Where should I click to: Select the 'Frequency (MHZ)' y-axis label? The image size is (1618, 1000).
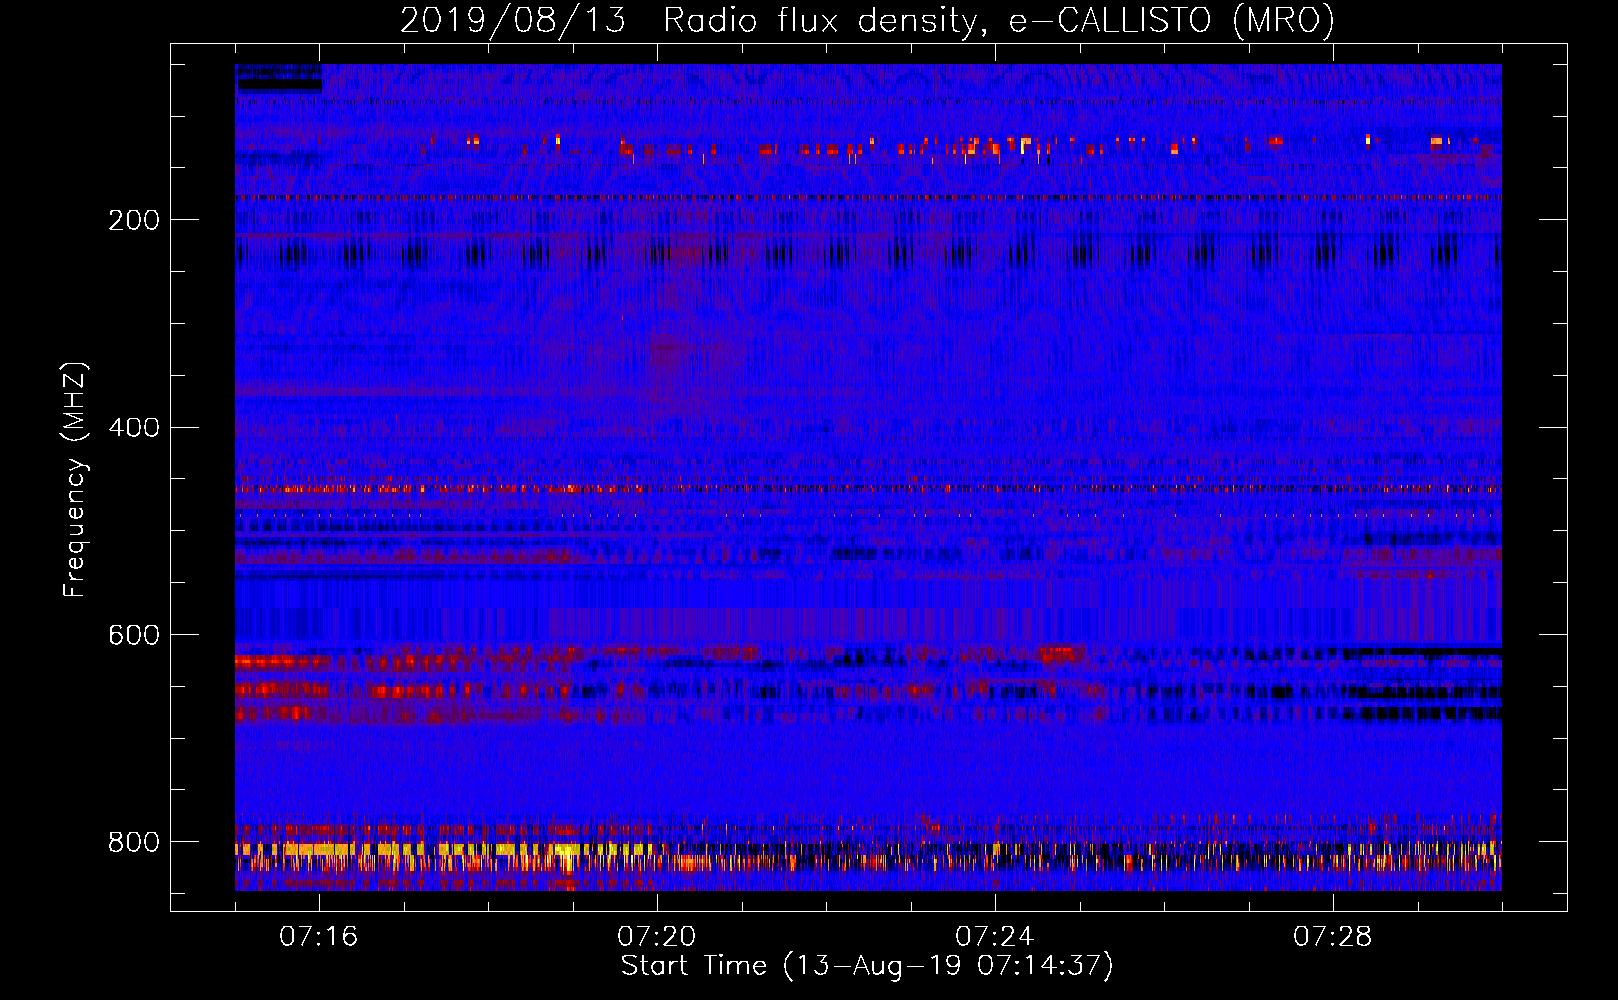(75, 480)
